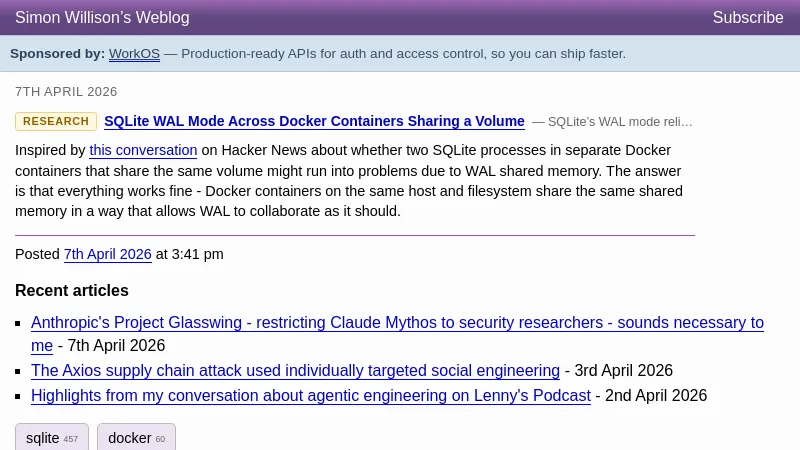The height and width of the screenshot is (450, 800).
Task: Click Subscribe in the header
Action: [x=747, y=18]
